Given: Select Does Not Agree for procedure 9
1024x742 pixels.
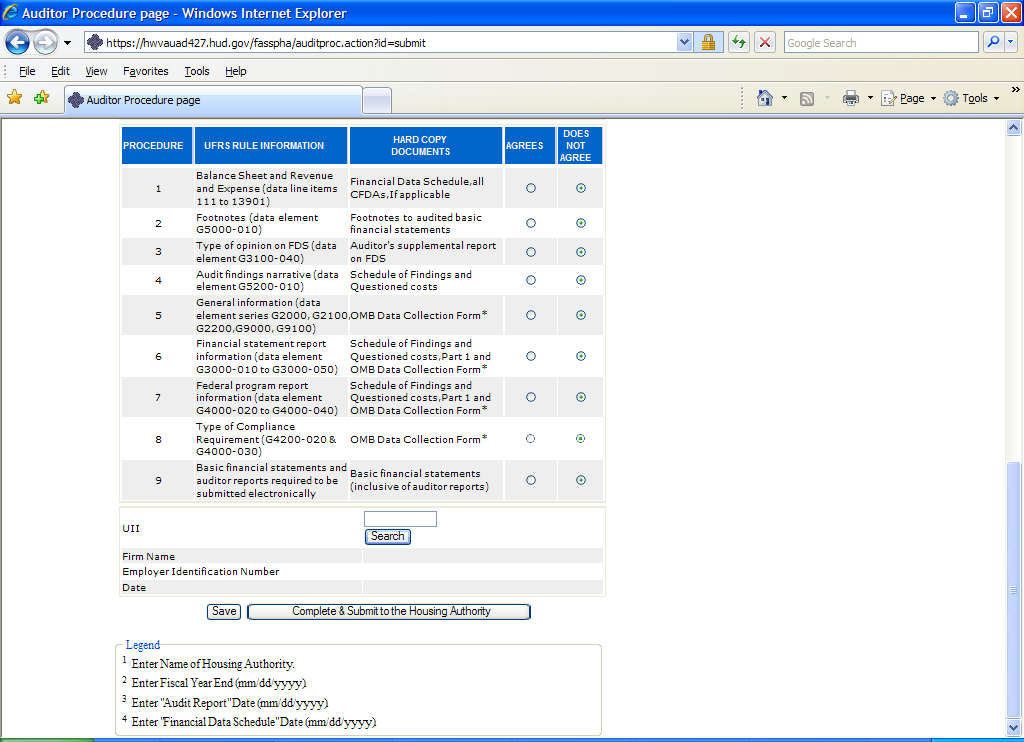Looking at the screenshot, I should 581,480.
